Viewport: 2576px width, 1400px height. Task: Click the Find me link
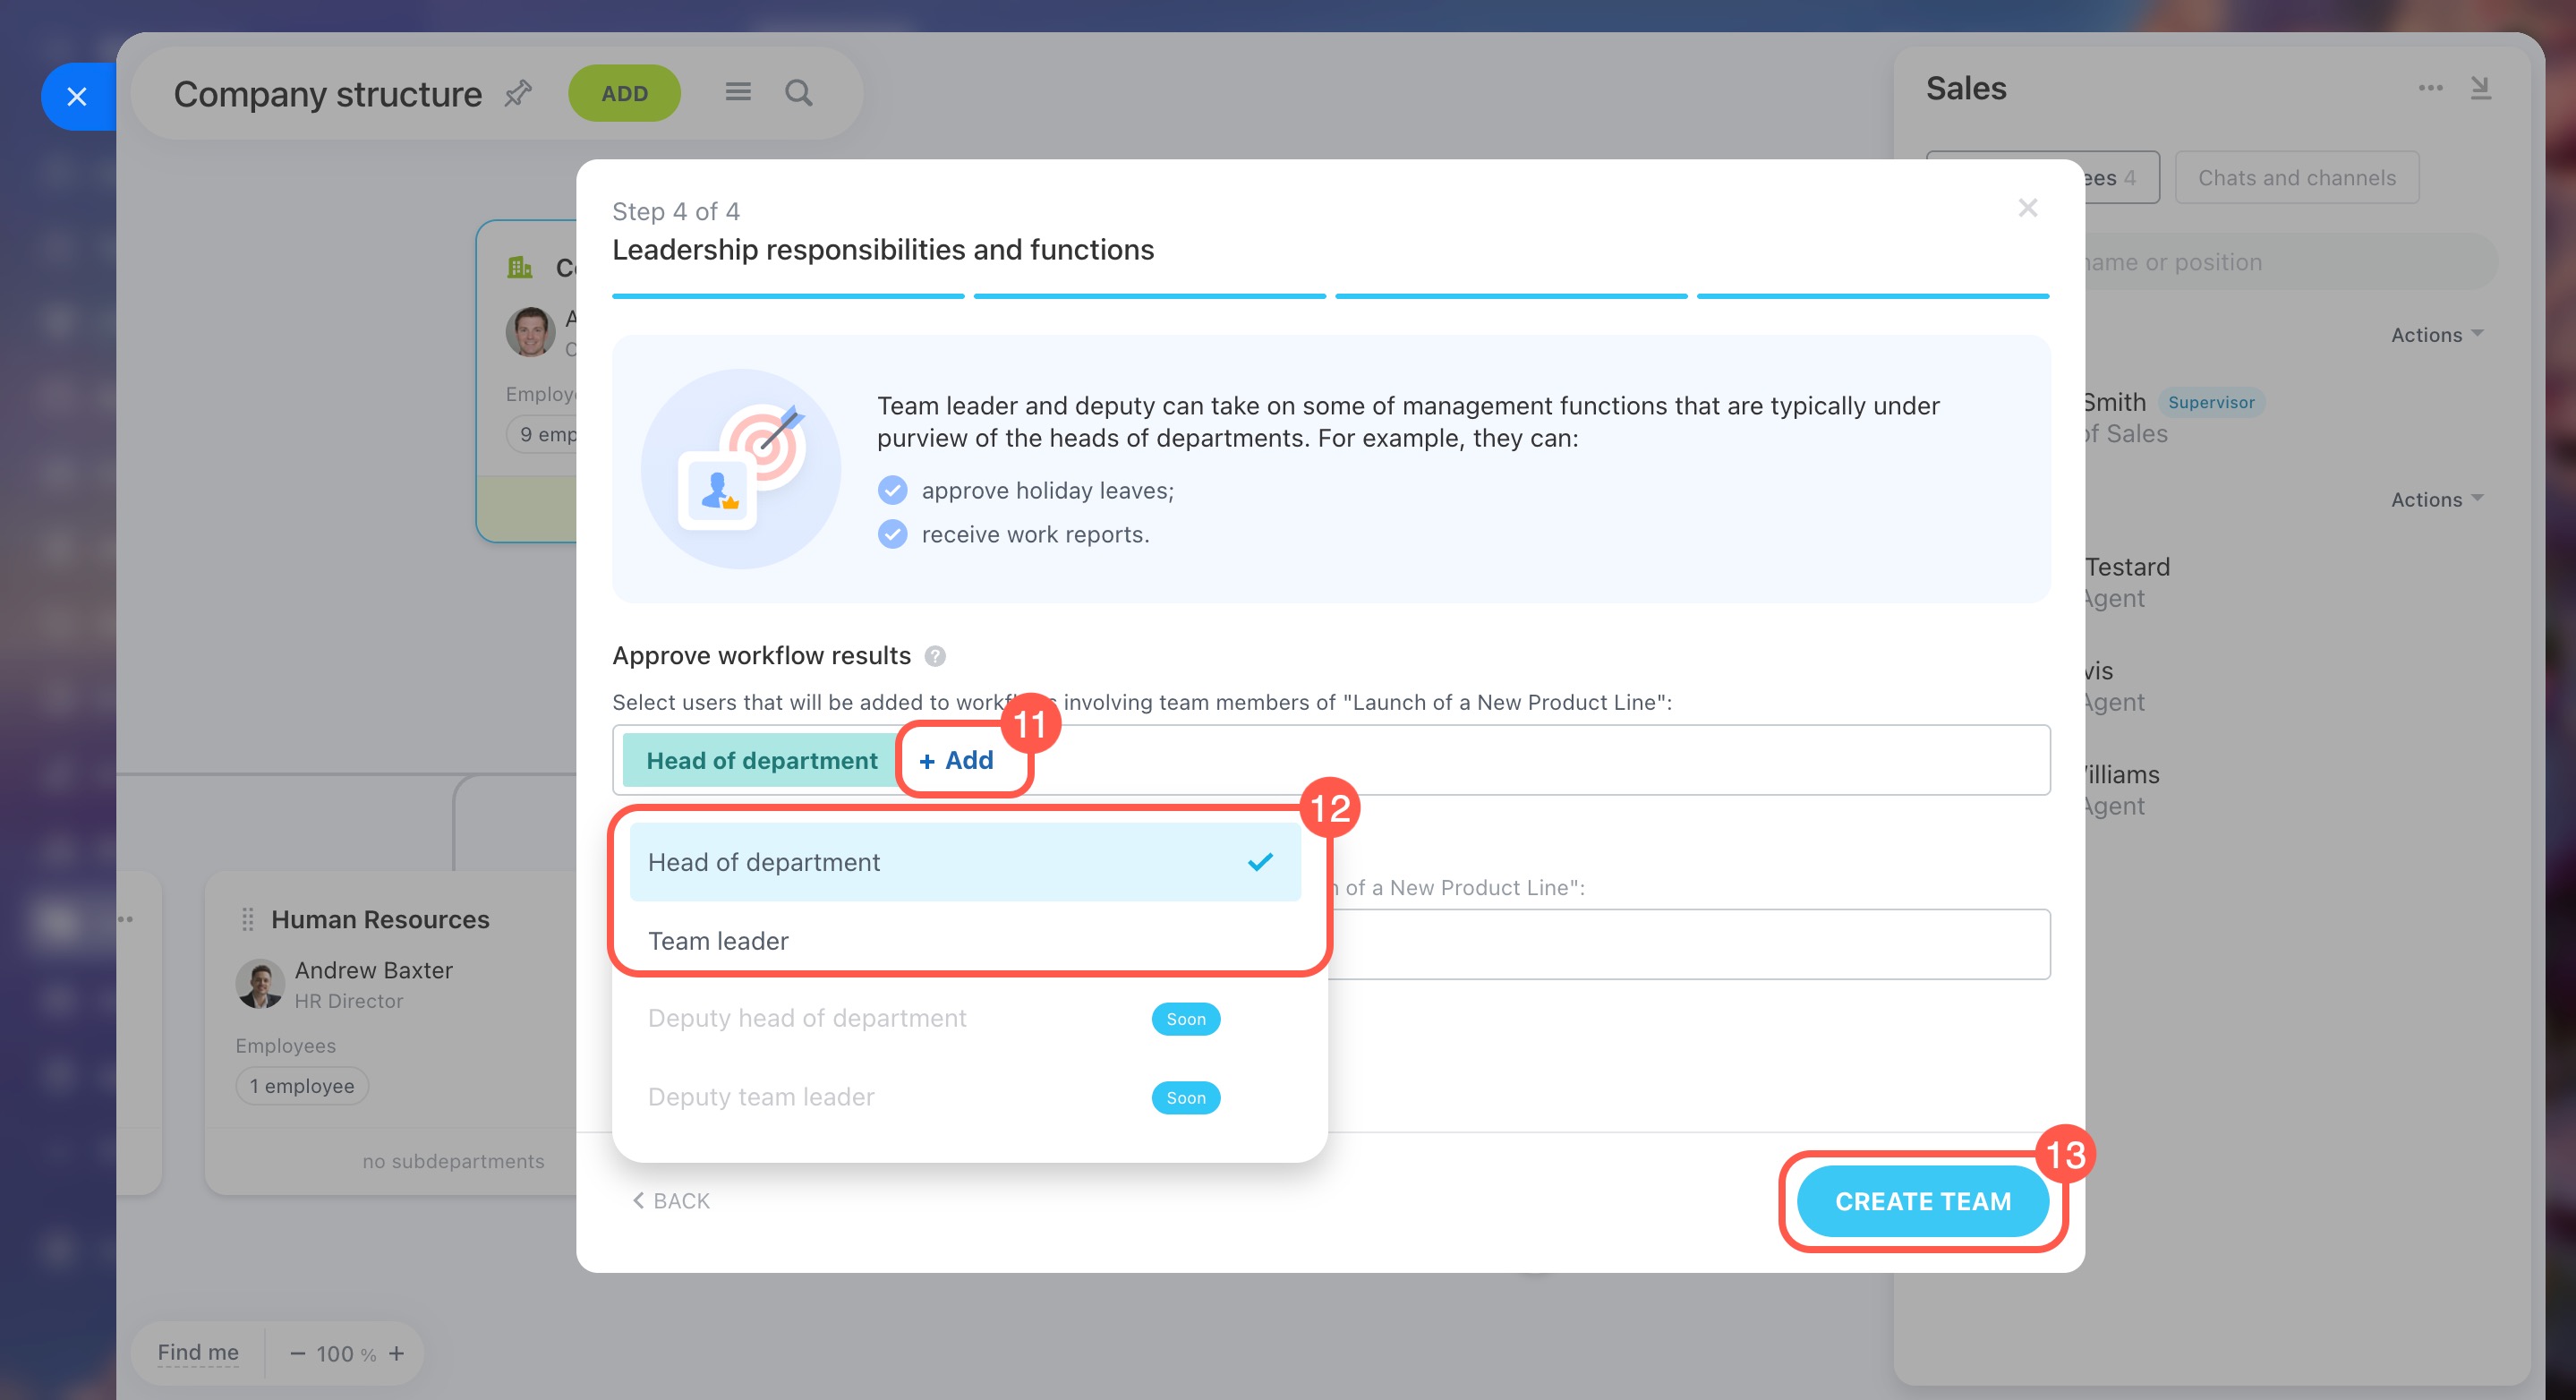click(x=198, y=1353)
